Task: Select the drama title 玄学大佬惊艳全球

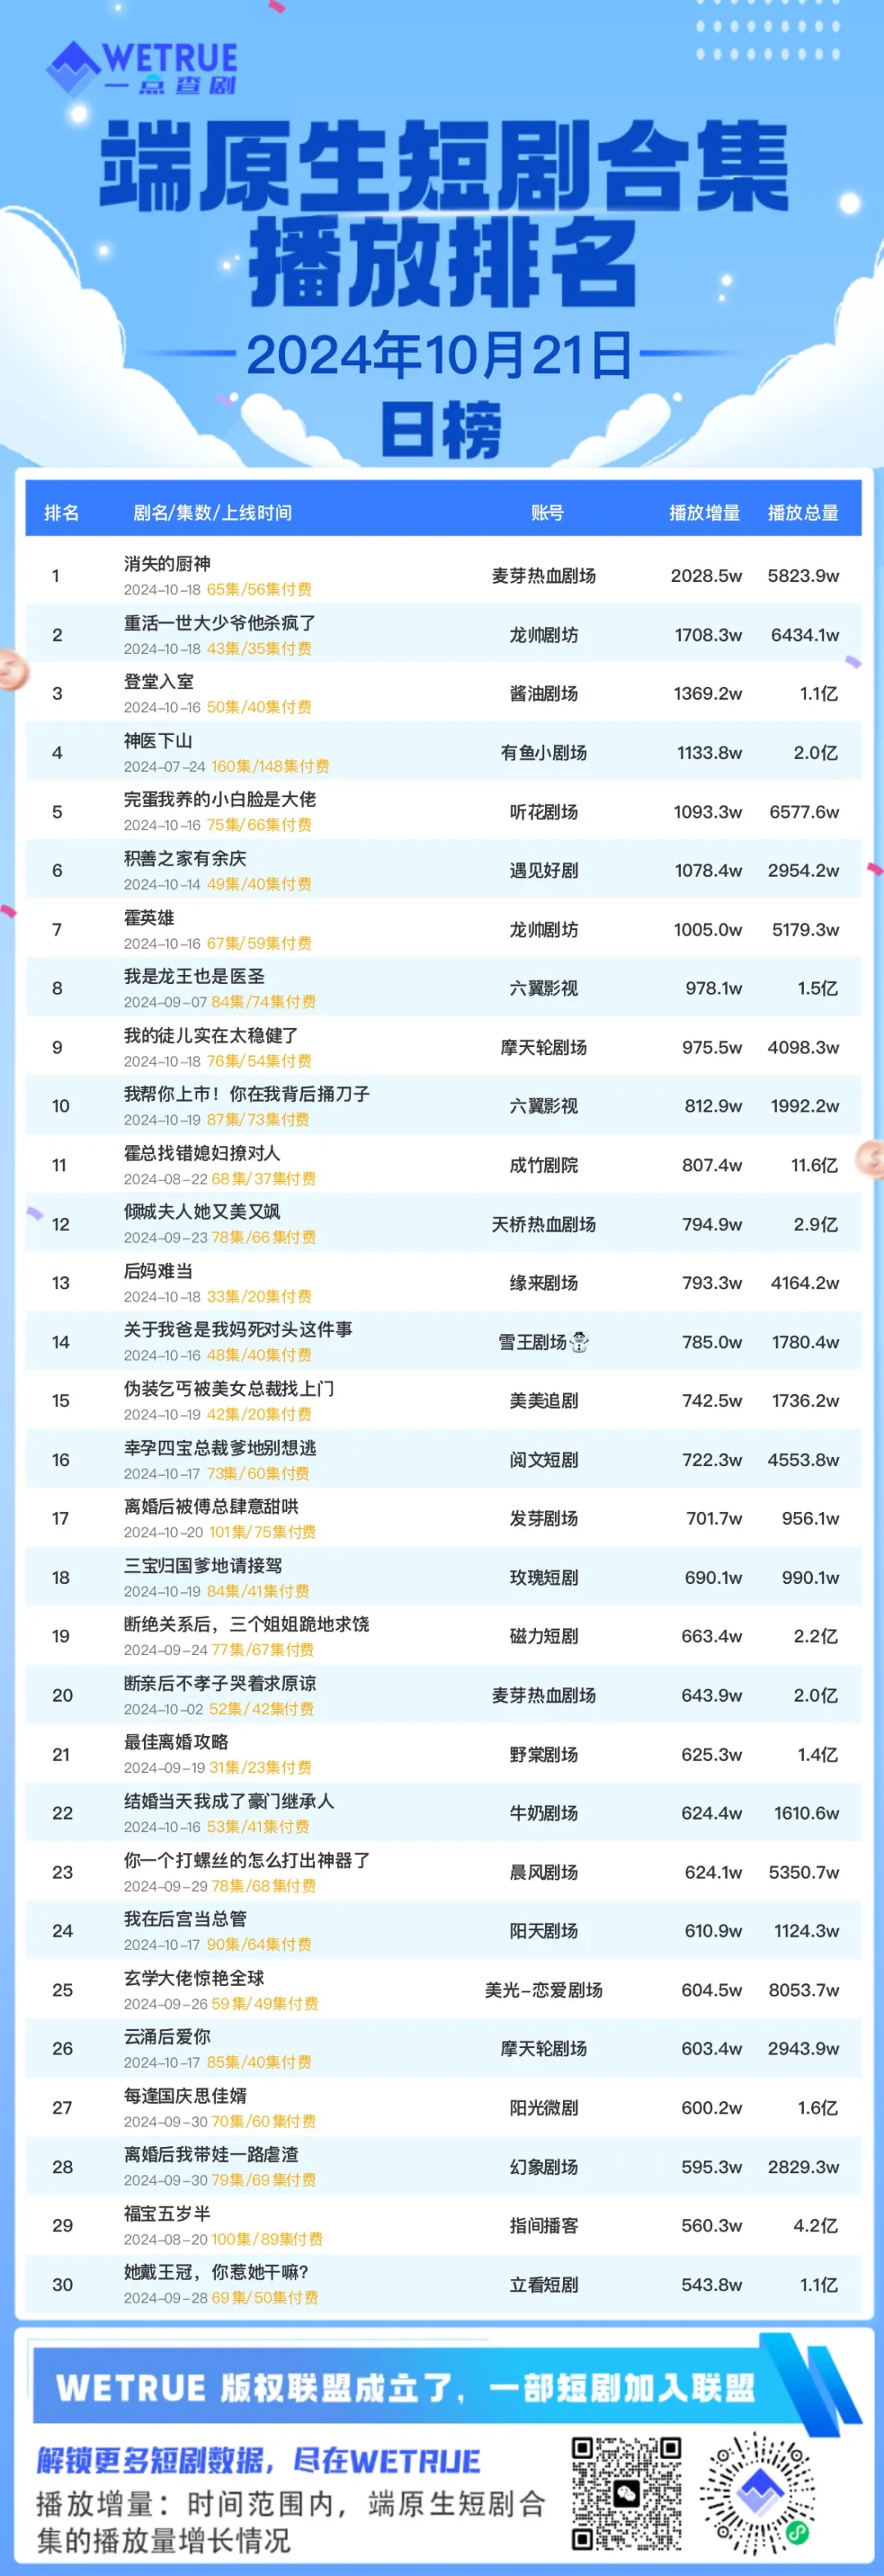Action: pyautogui.click(x=194, y=1978)
